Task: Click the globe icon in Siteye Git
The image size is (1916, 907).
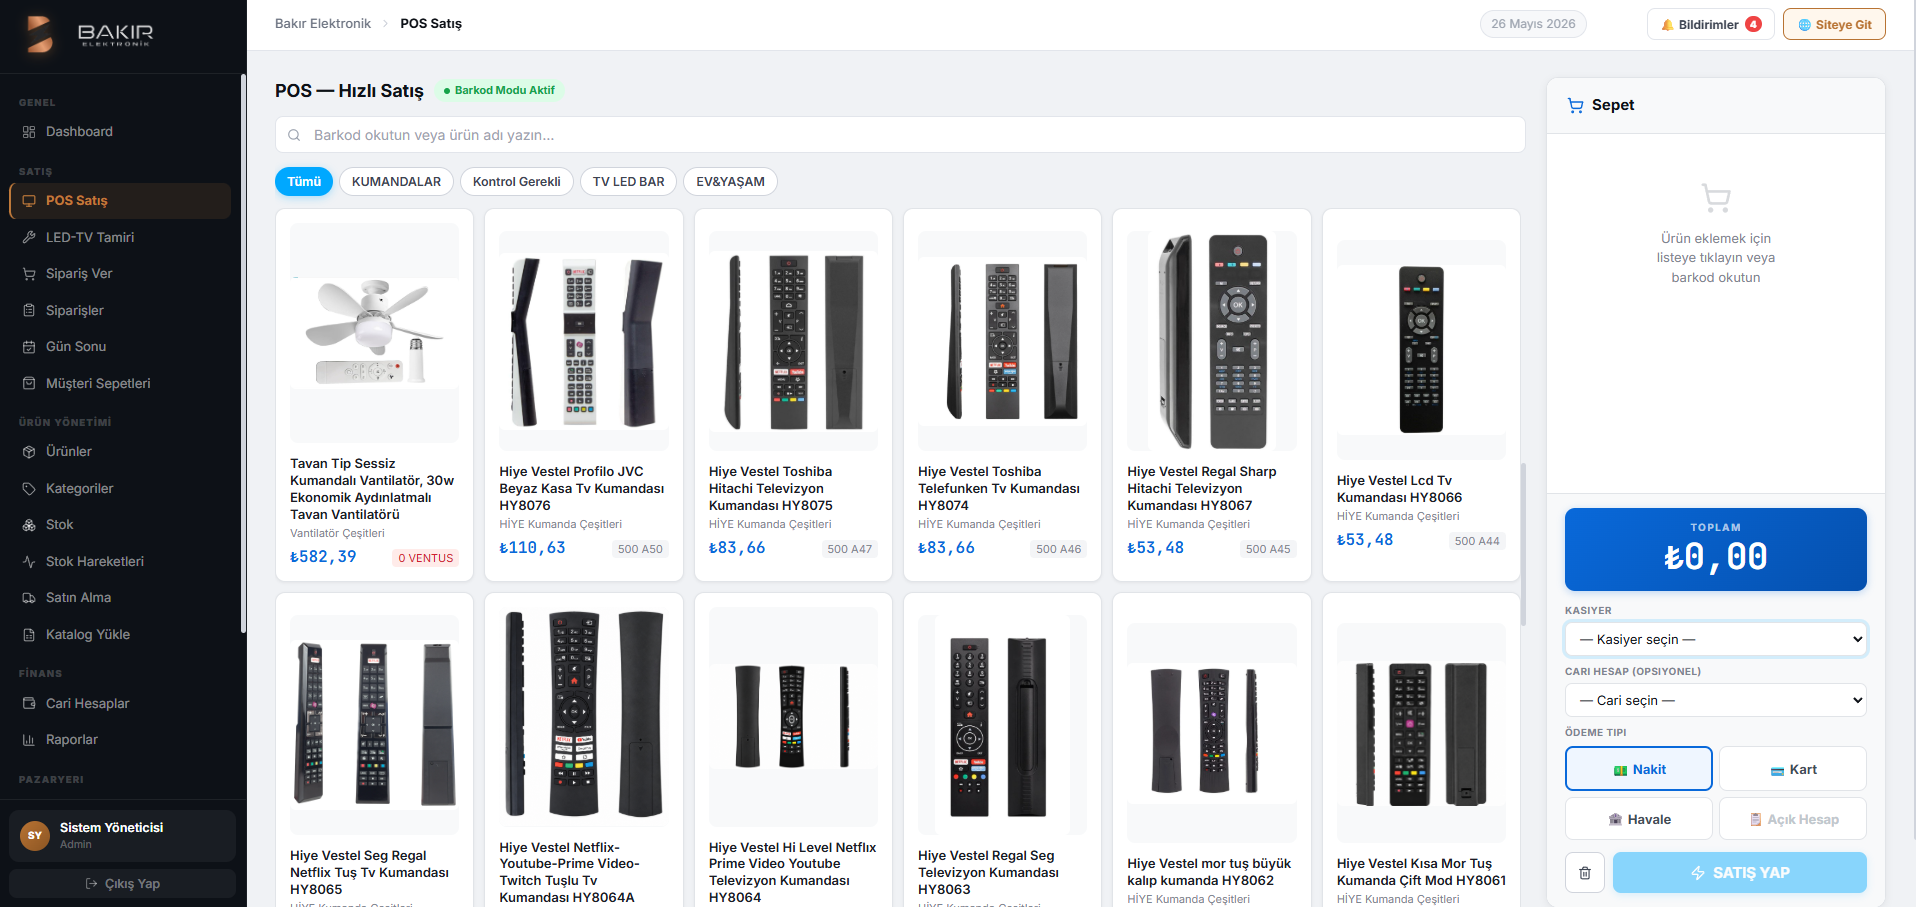Action: coord(1805,25)
